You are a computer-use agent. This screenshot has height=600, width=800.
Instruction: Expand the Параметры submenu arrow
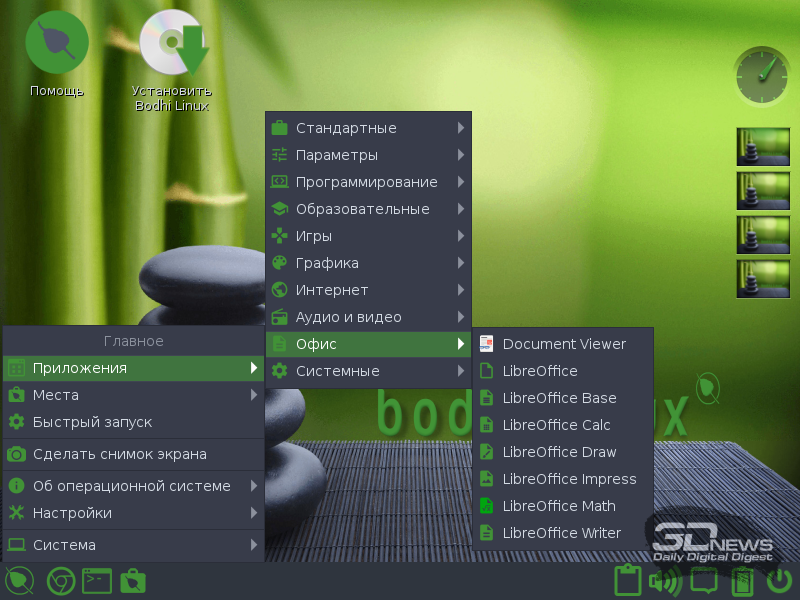click(x=461, y=155)
